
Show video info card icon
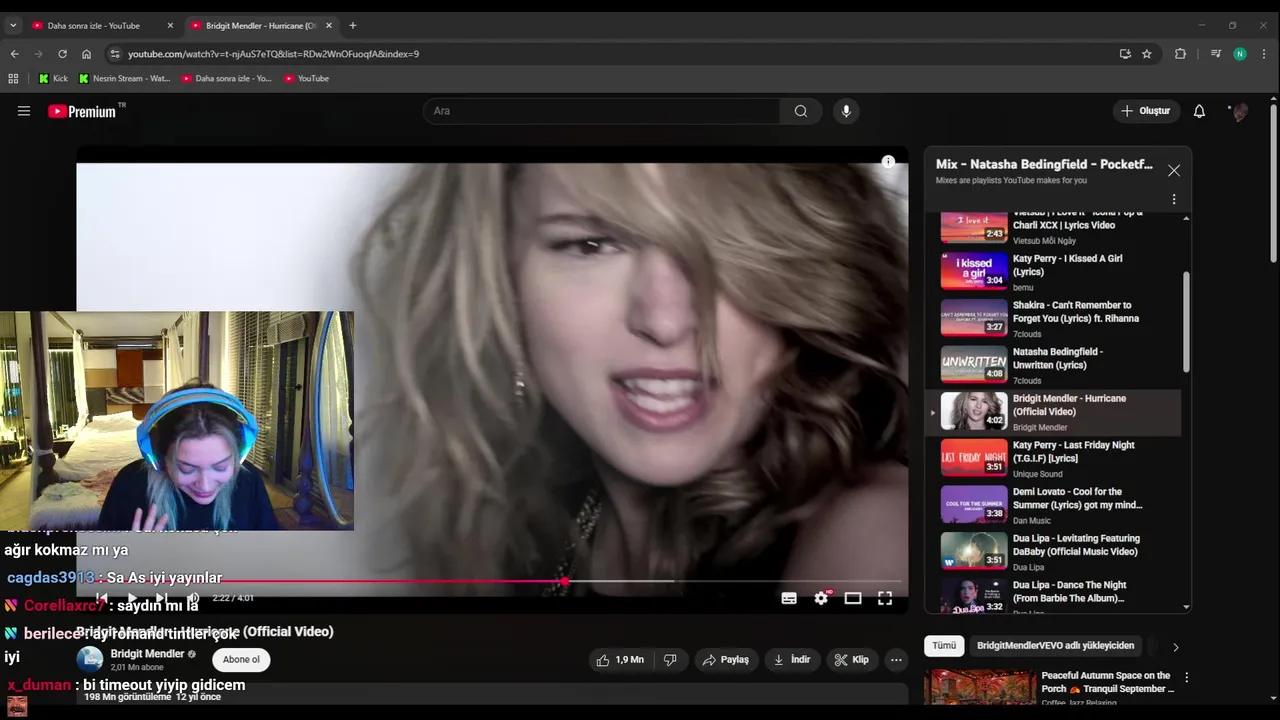(x=888, y=162)
